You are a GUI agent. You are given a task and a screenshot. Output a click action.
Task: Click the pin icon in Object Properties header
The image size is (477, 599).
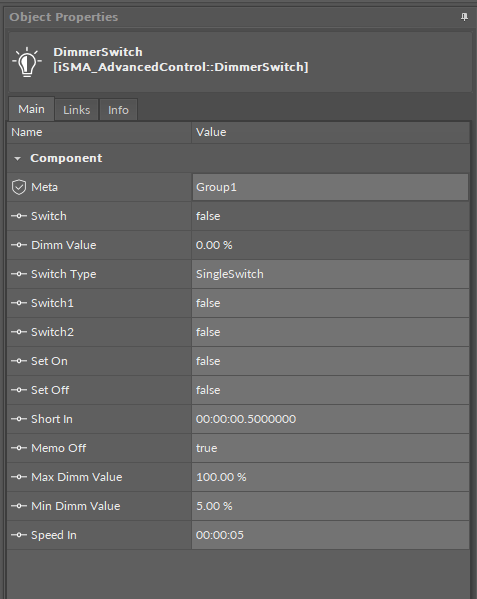coord(464,17)
